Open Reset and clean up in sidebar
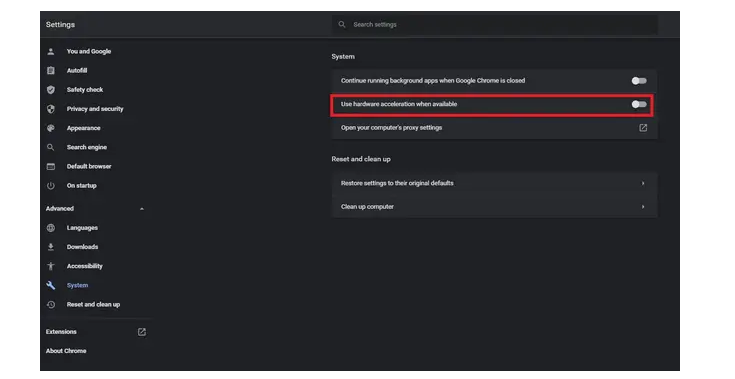735x379 pixels. (93, 305)
